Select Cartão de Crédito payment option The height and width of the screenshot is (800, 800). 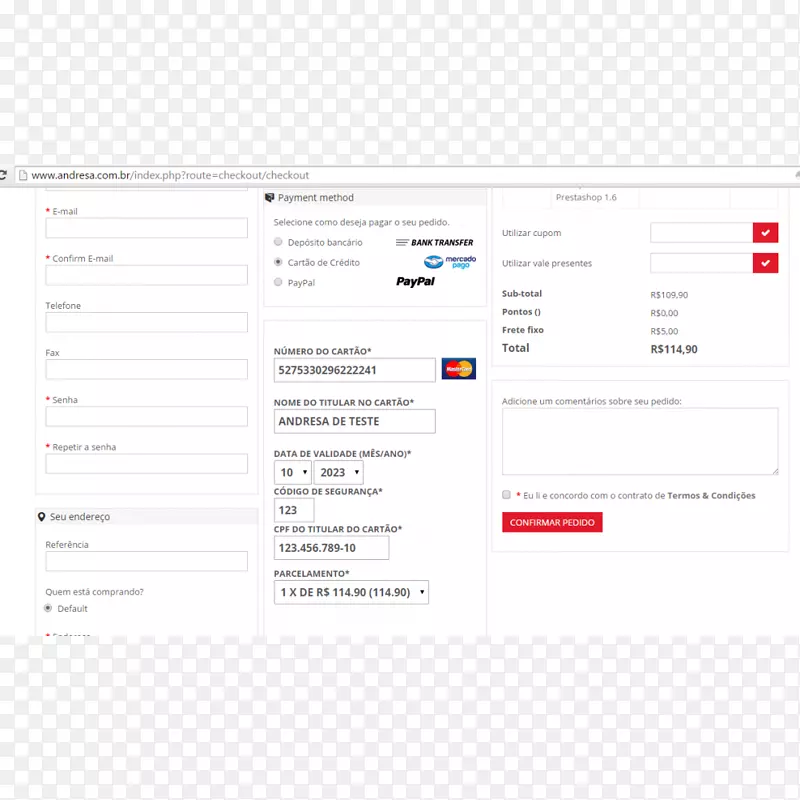[278, 262]
